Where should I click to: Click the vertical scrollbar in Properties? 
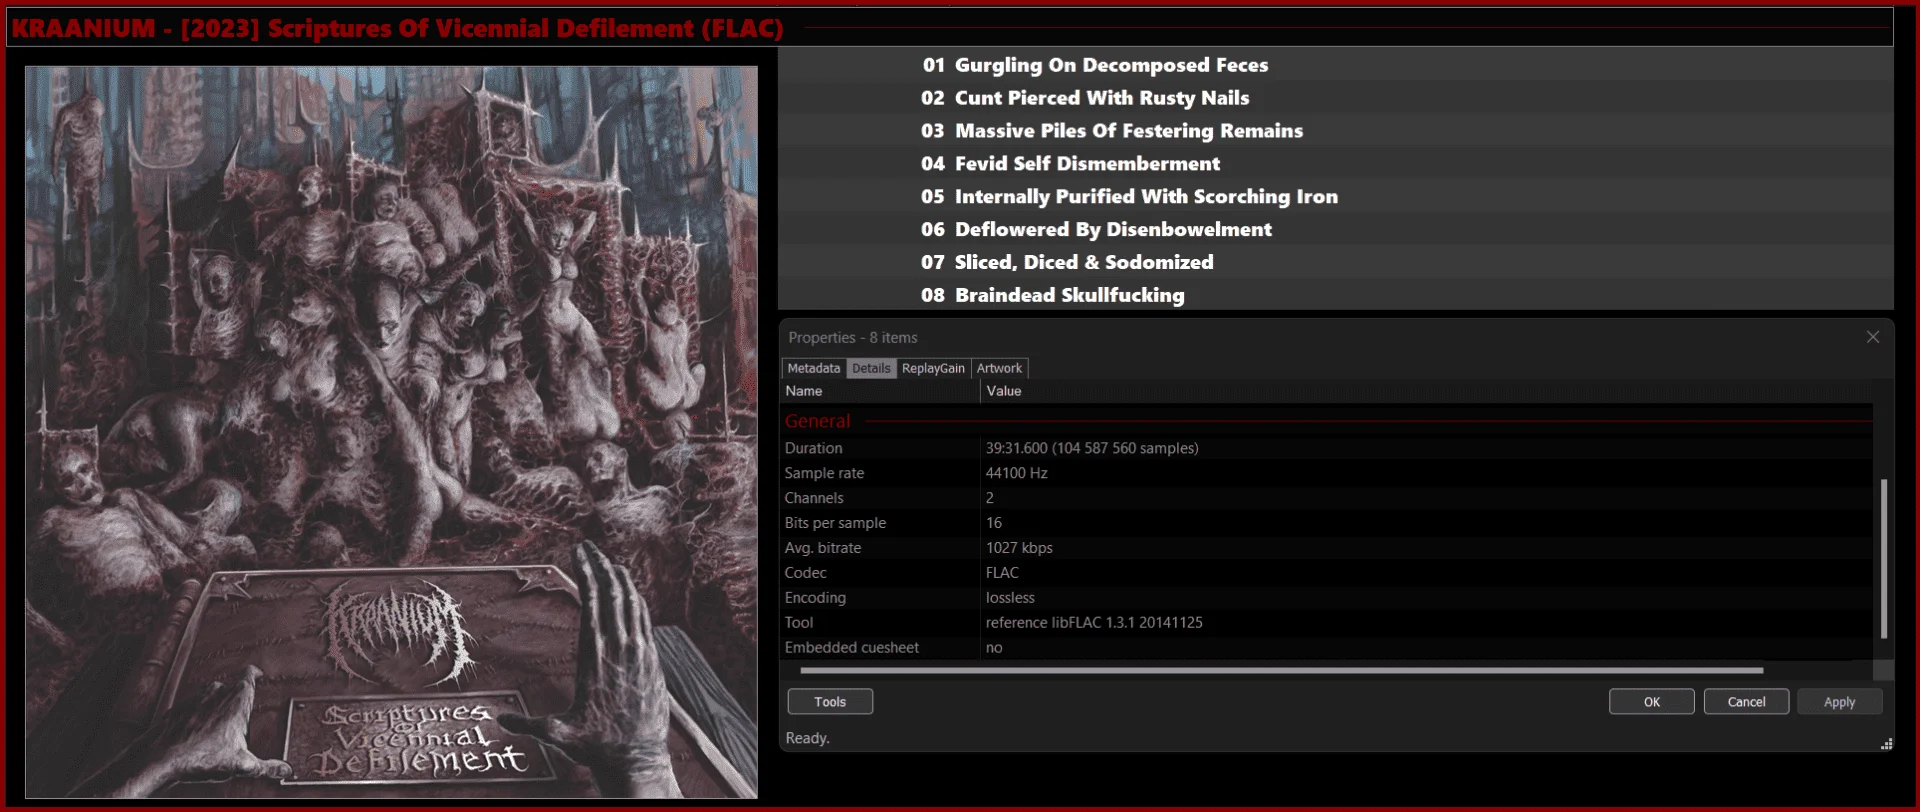[1884, 558]
